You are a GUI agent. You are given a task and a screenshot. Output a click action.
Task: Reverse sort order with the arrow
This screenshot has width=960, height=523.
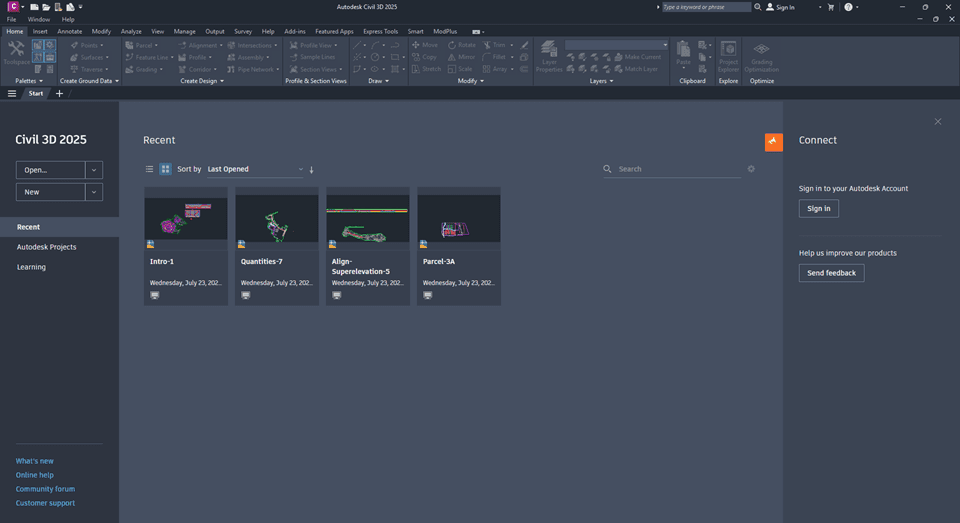[311, 170]
